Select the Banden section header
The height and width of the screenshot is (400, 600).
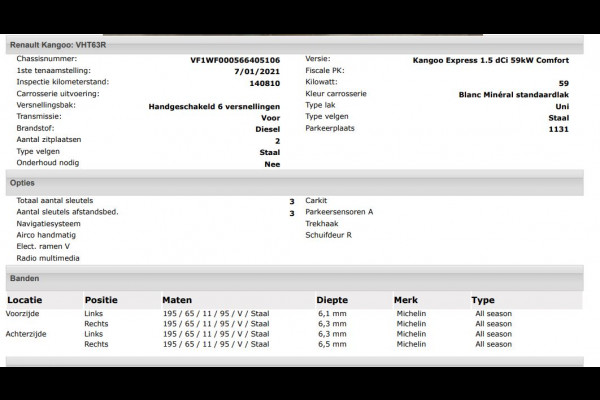click(x=25, y=278)
